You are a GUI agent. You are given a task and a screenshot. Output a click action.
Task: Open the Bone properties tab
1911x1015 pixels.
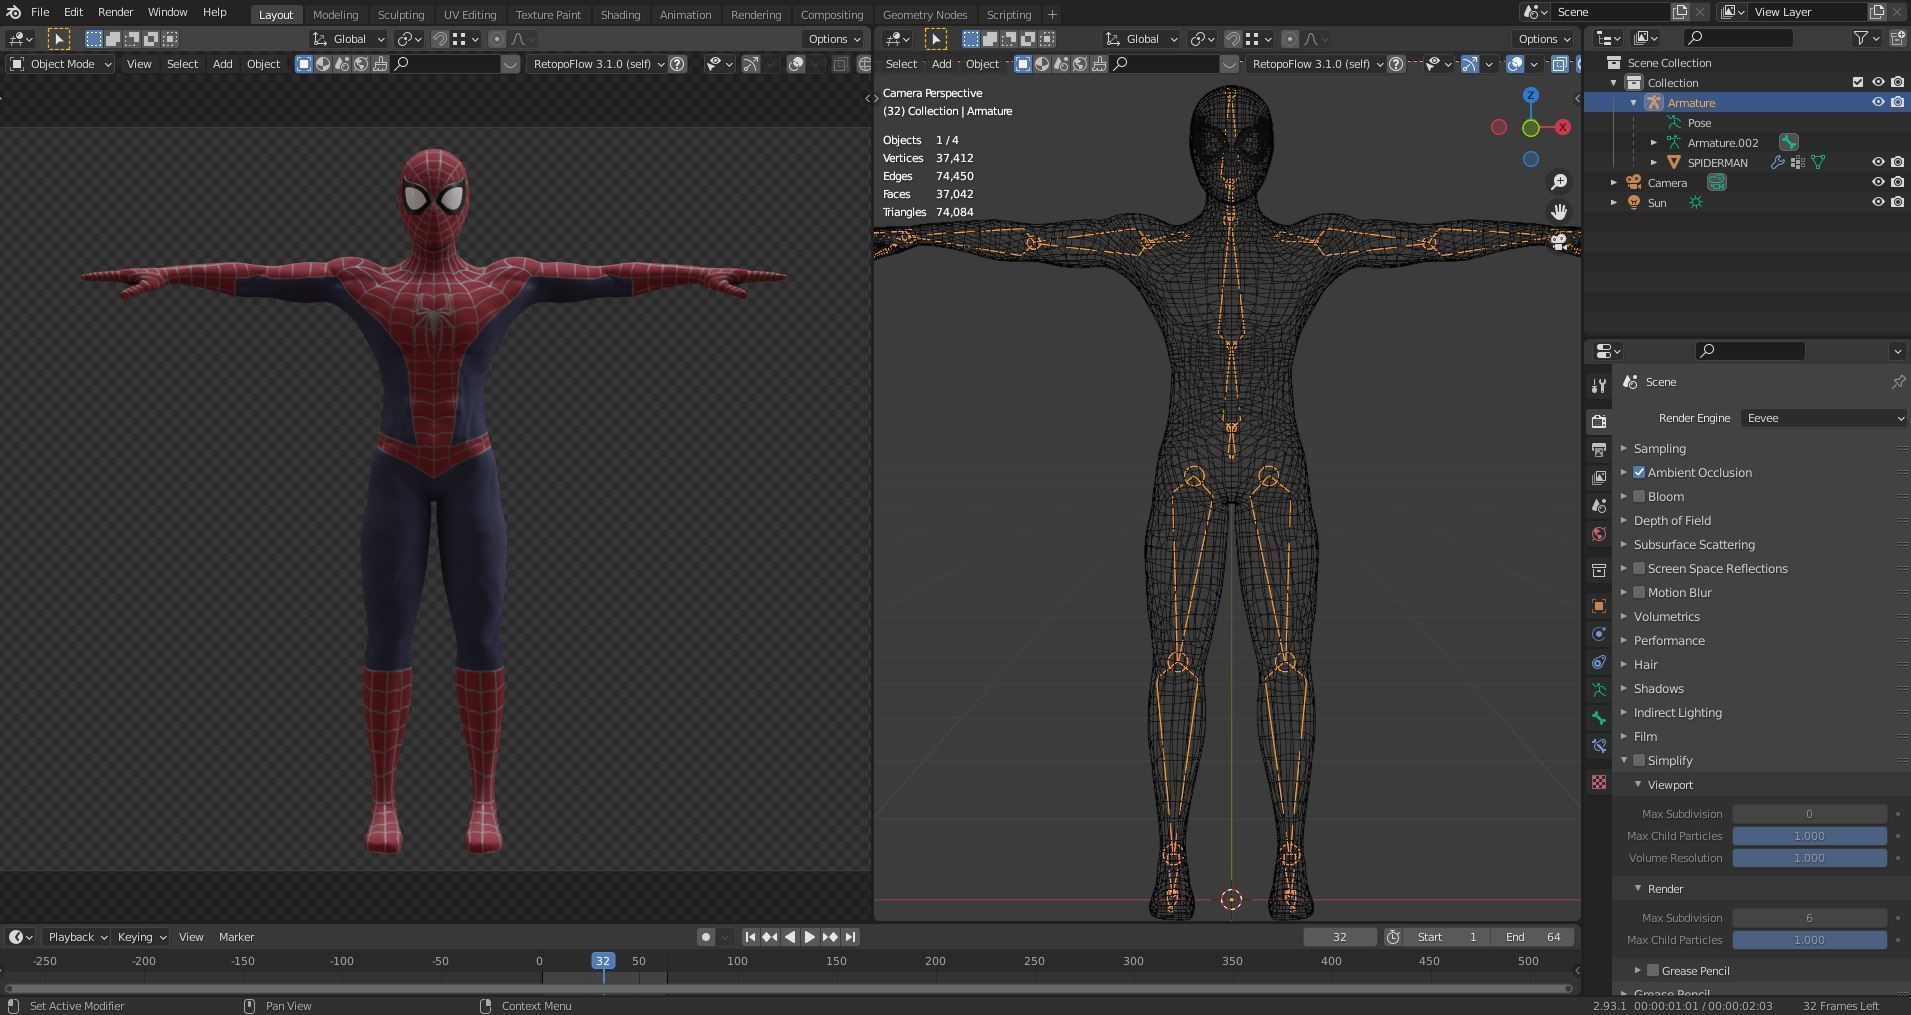click(x=1599, y=717)
